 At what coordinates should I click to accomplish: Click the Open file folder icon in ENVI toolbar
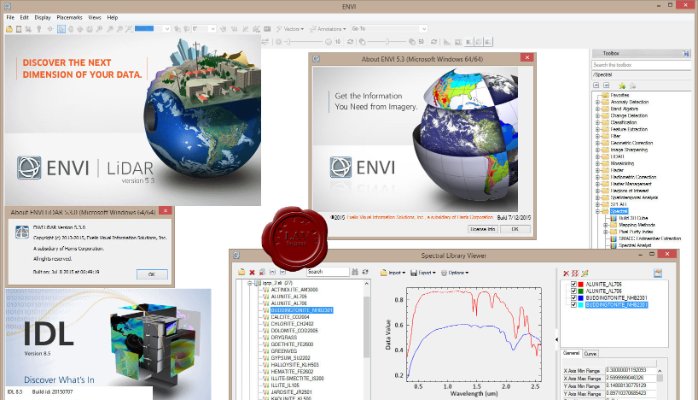pos(9,29)
